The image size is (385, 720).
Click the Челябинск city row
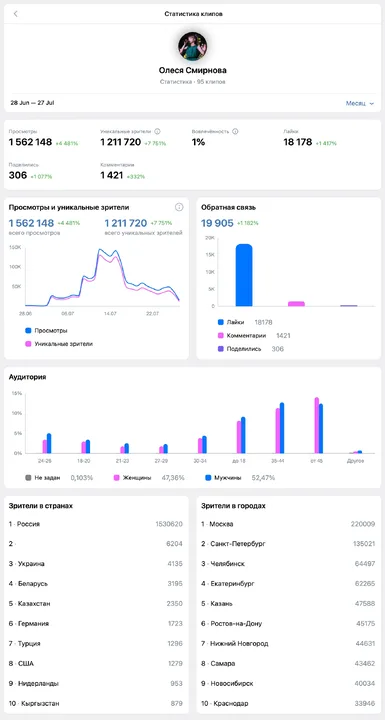pos(288,564)
